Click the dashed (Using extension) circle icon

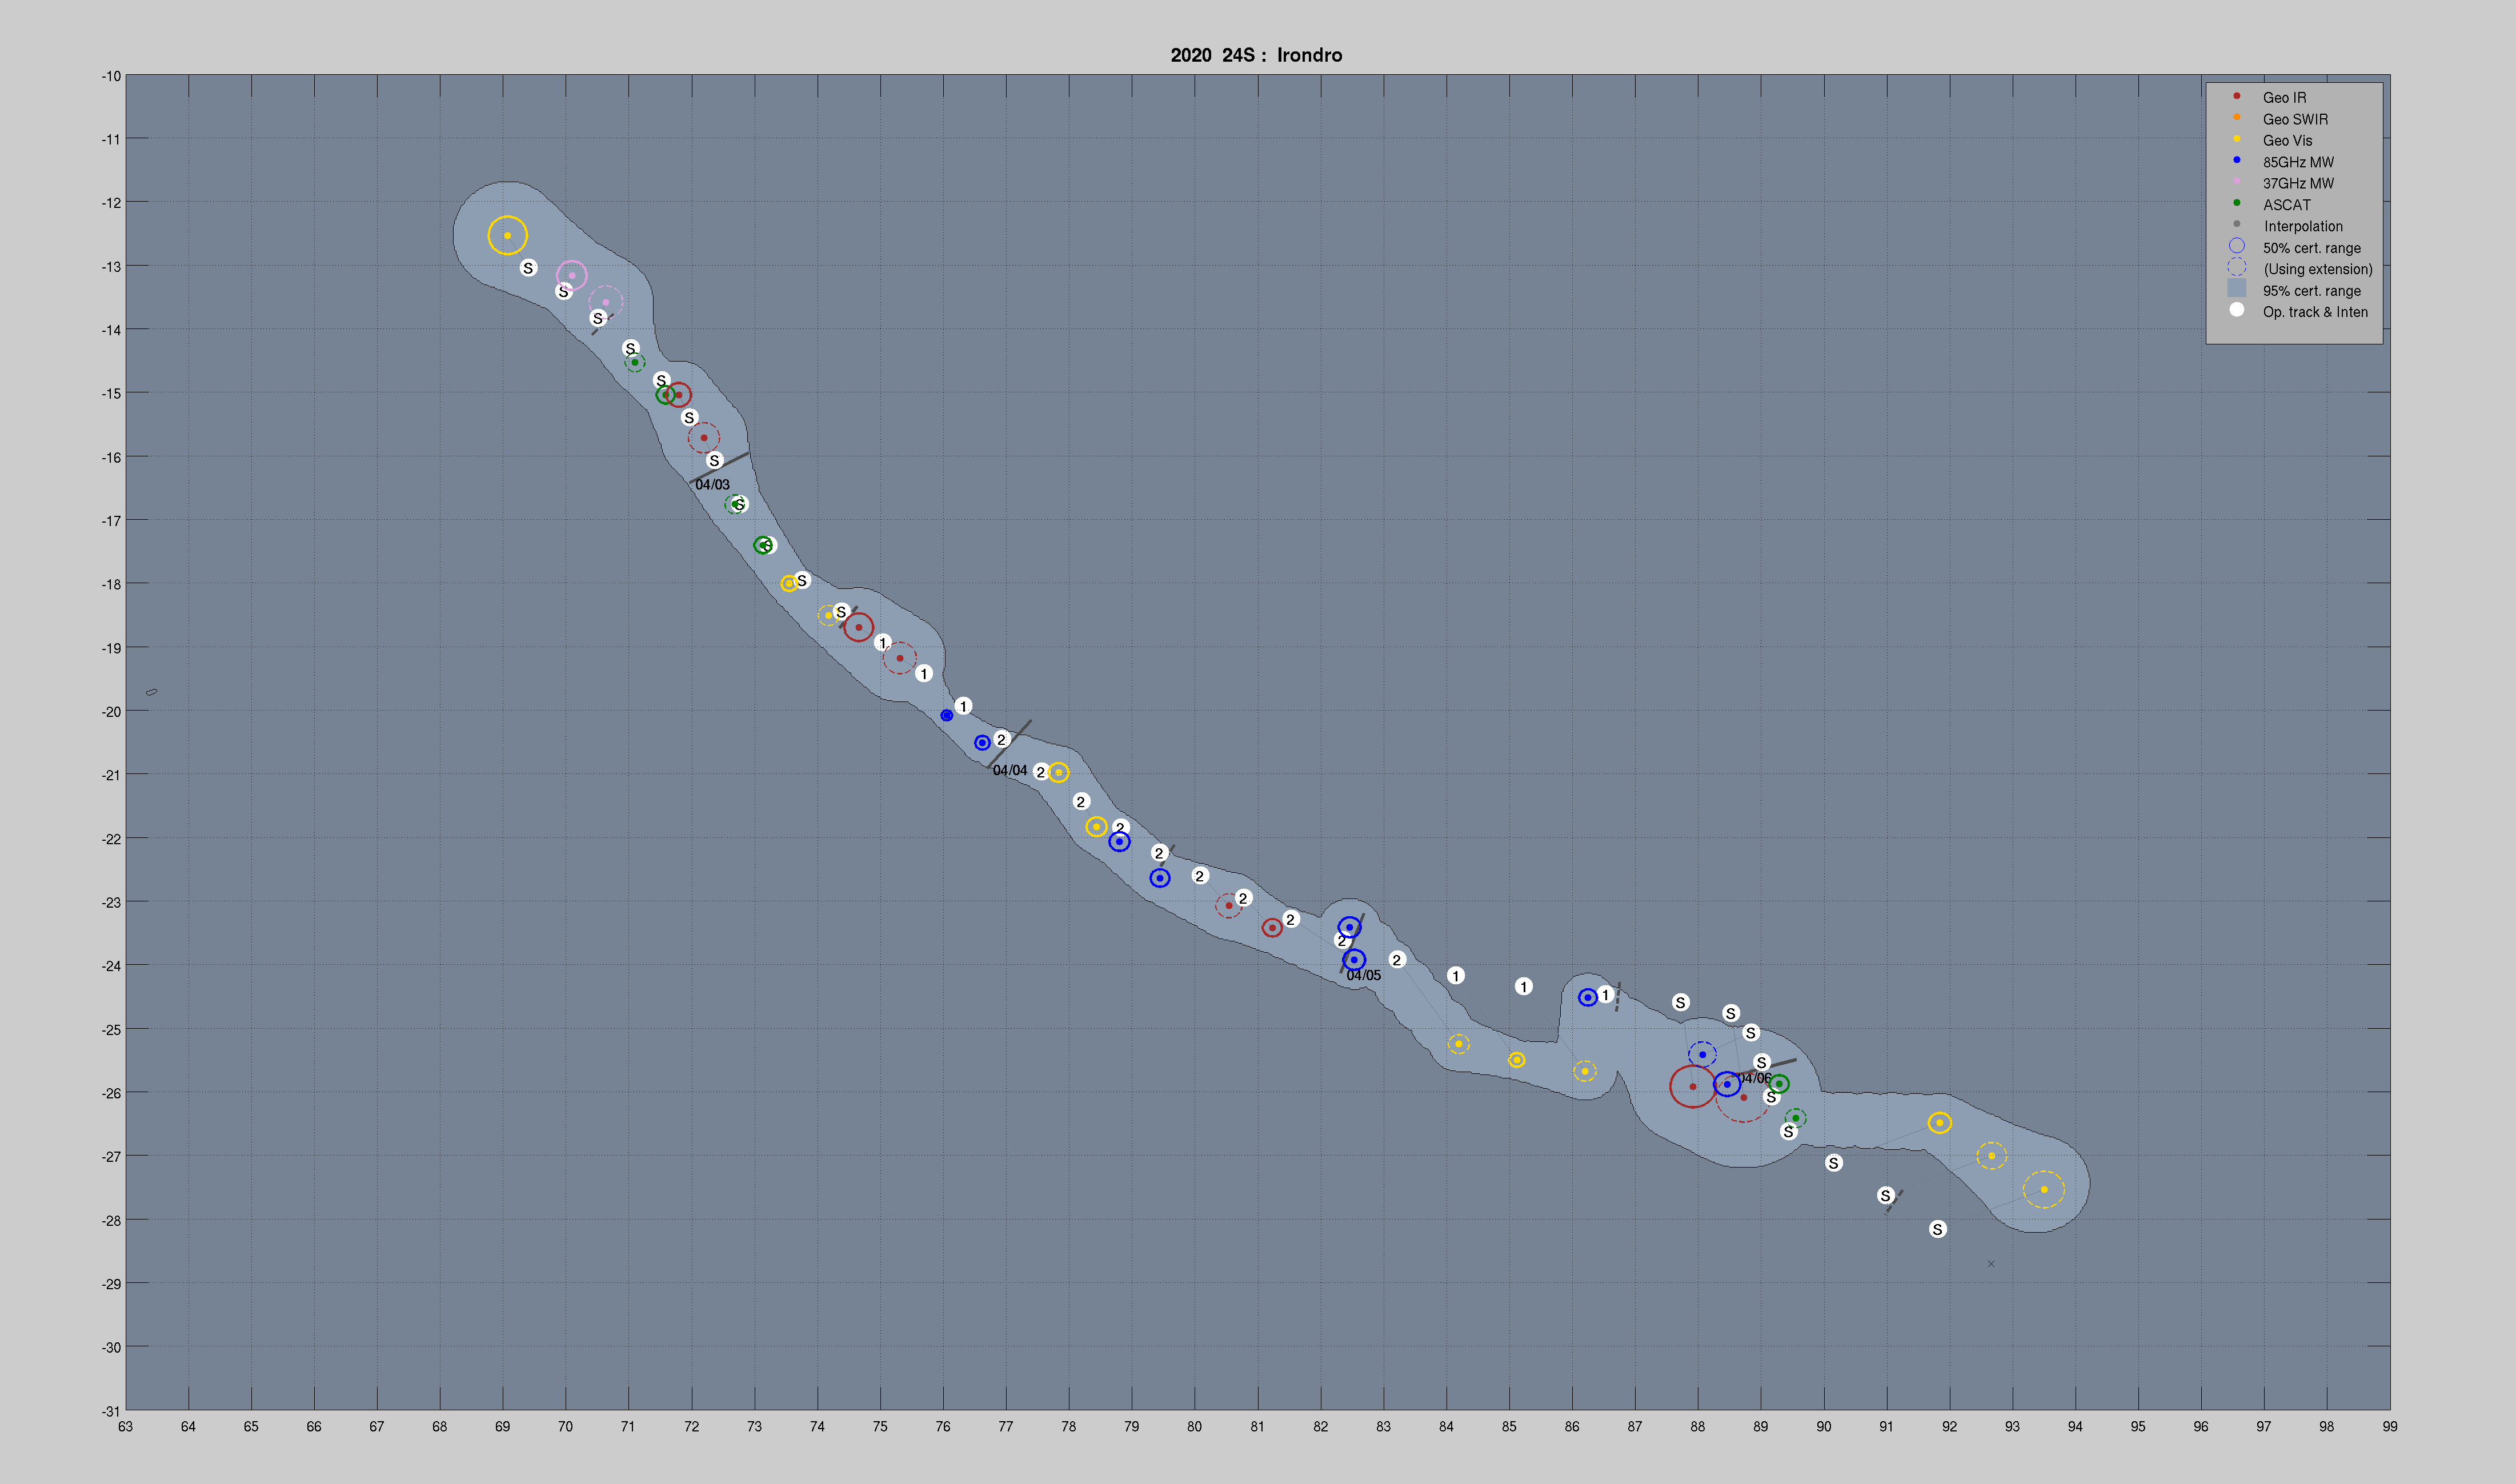click(2236, 268)
